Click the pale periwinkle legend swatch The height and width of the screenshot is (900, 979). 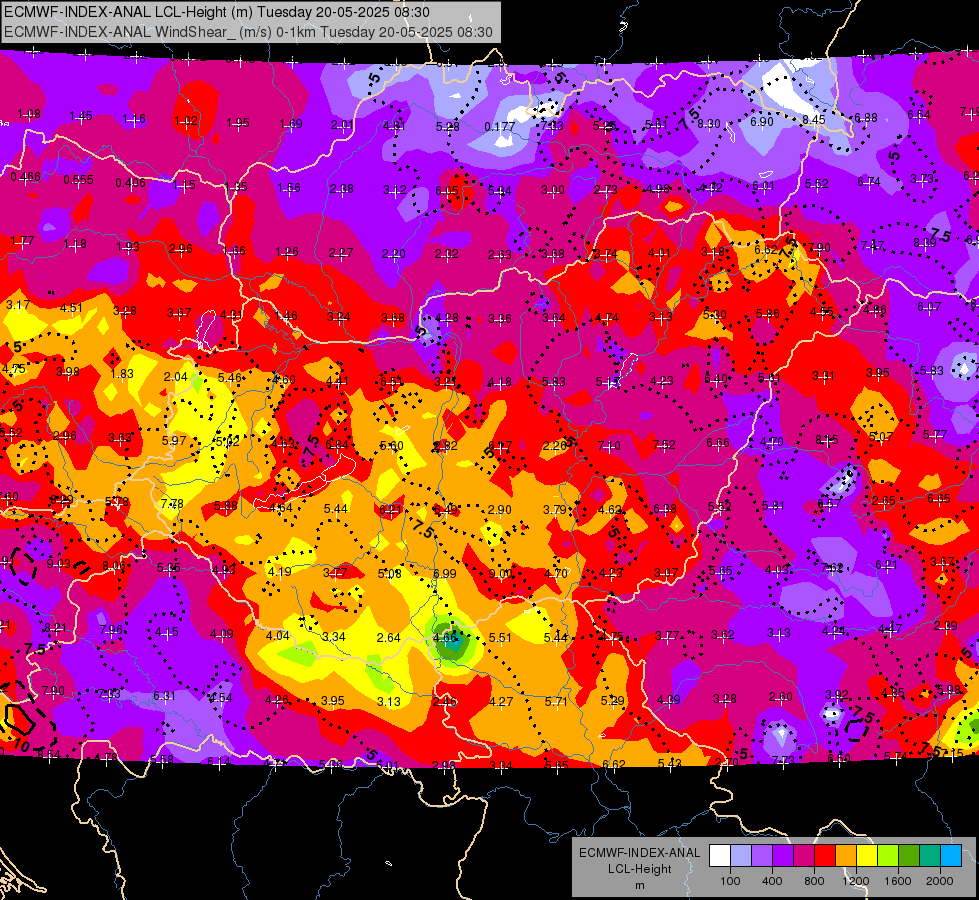click(741, 855)
